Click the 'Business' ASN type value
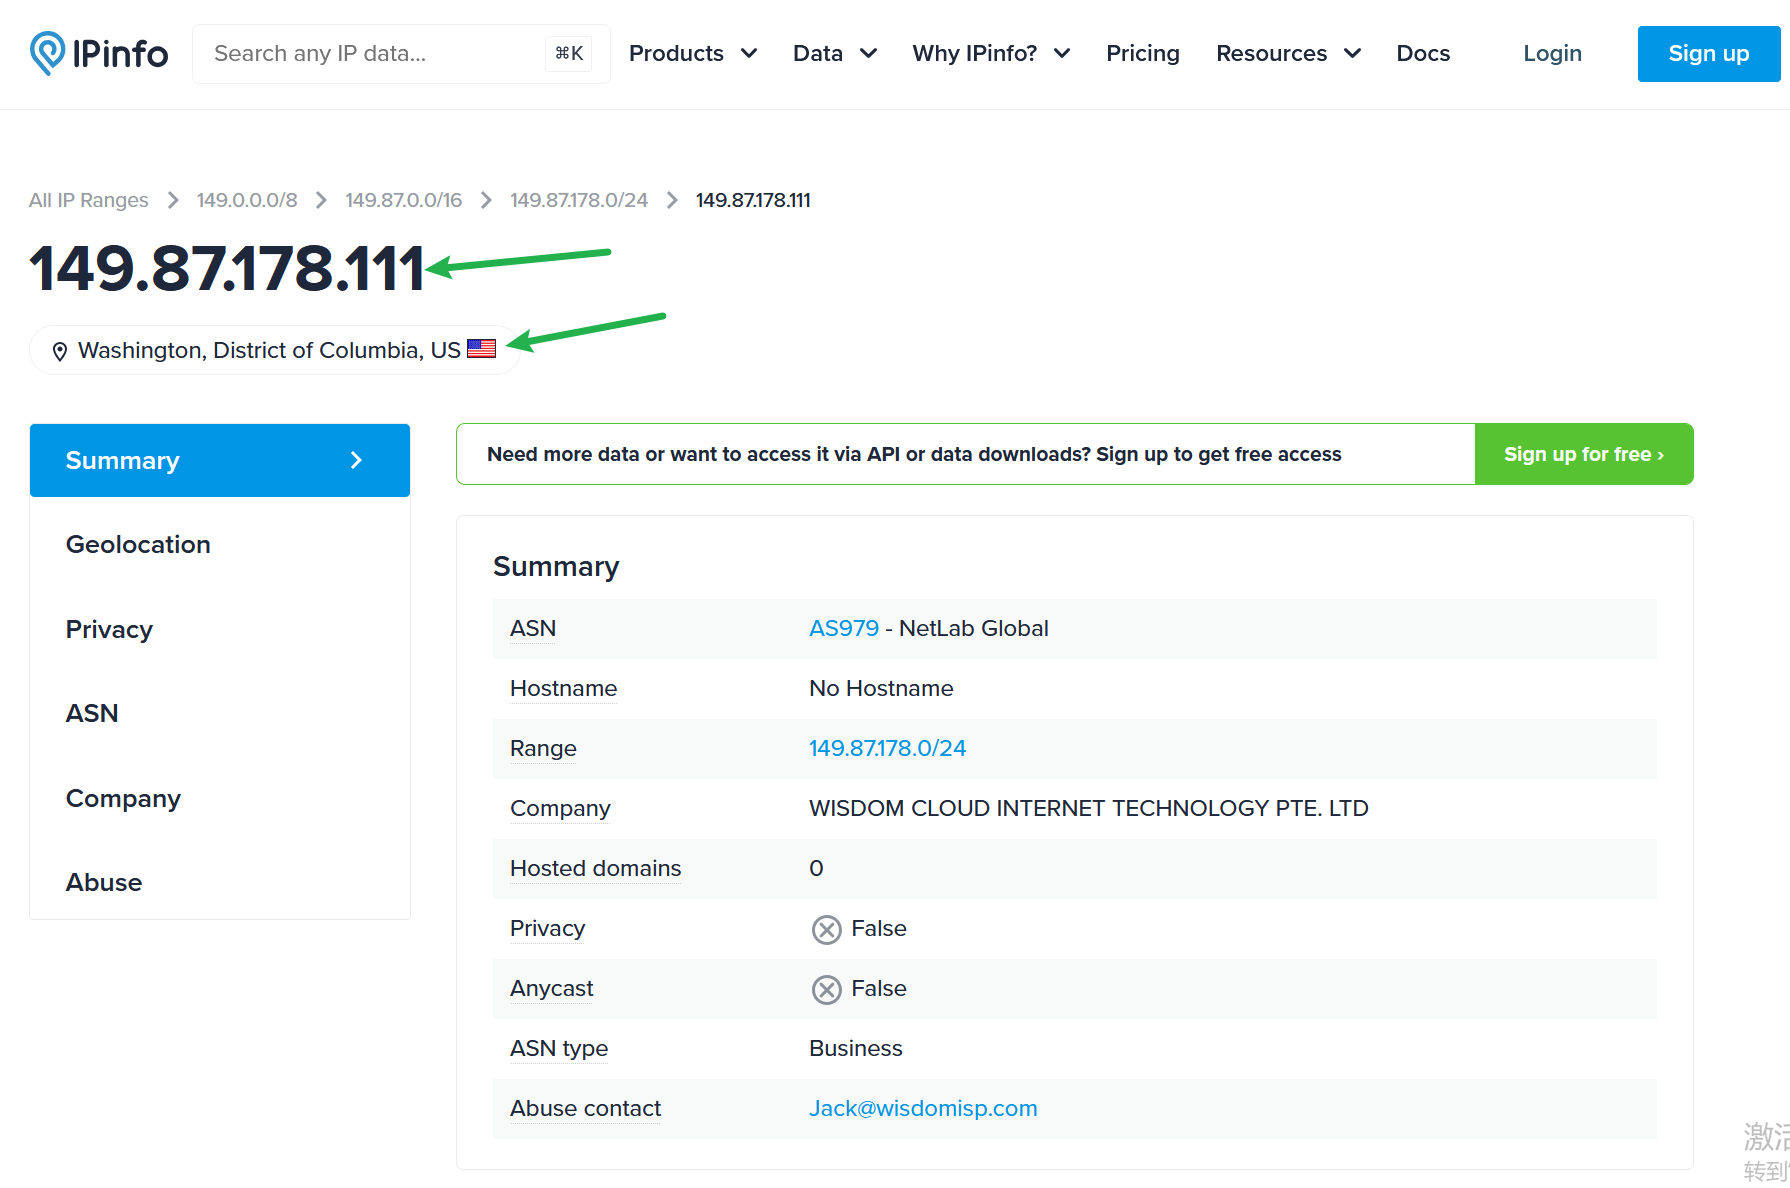Image resolution: width=1790 pixels, height=1188 pixels. 855,1048
